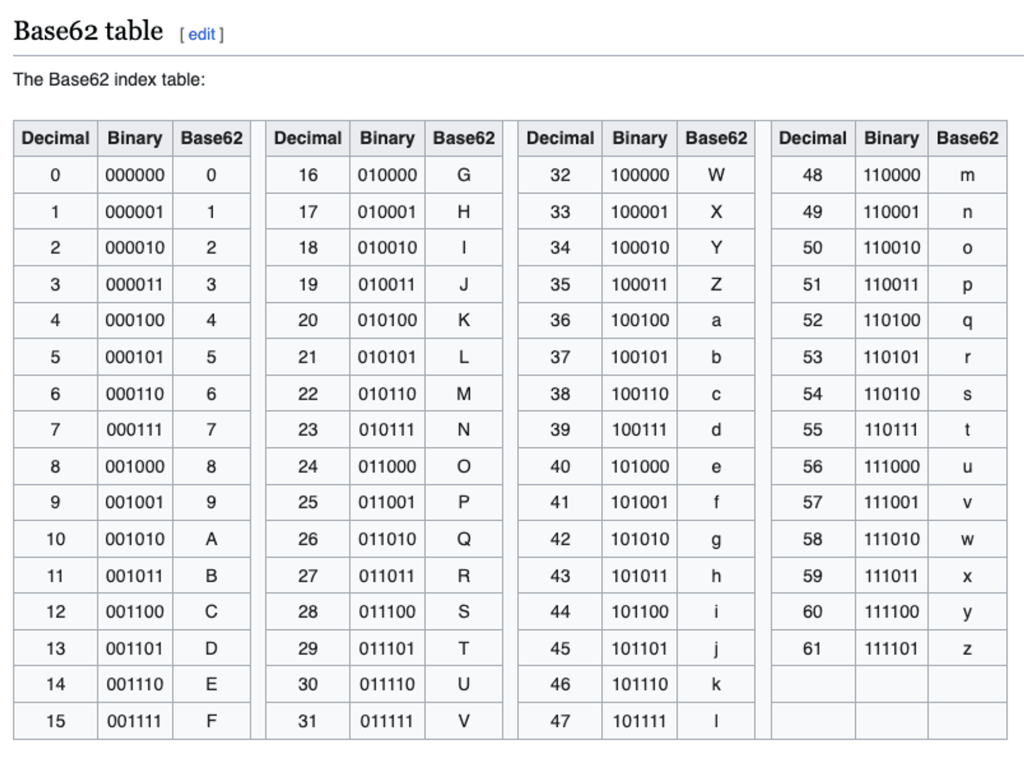
Task: Click the "Base62 table" section heading
Action: point(88,31)
